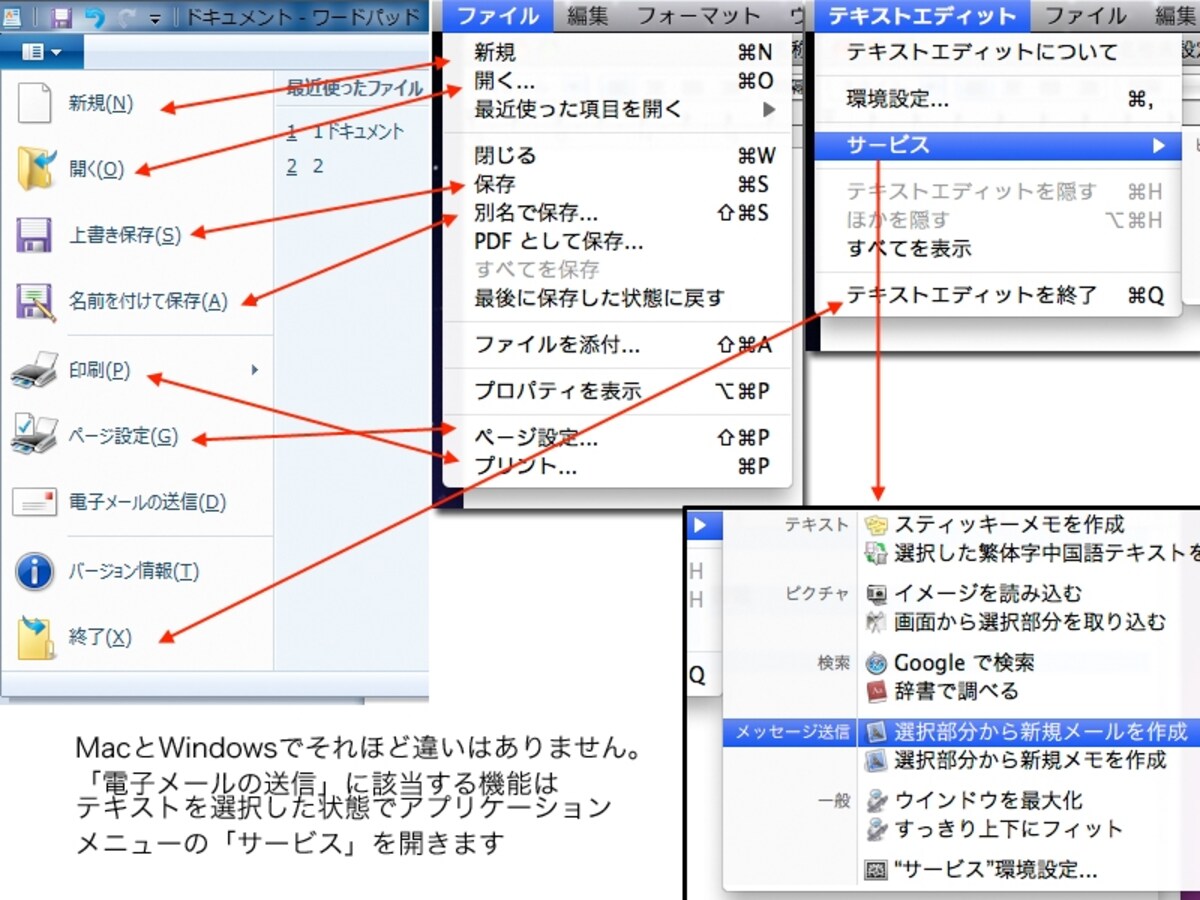This screenshot has width=1200, height=900.
Task: Choose テキストエディットを終了 ⌘Q
Action: click(x=999, y=295)
